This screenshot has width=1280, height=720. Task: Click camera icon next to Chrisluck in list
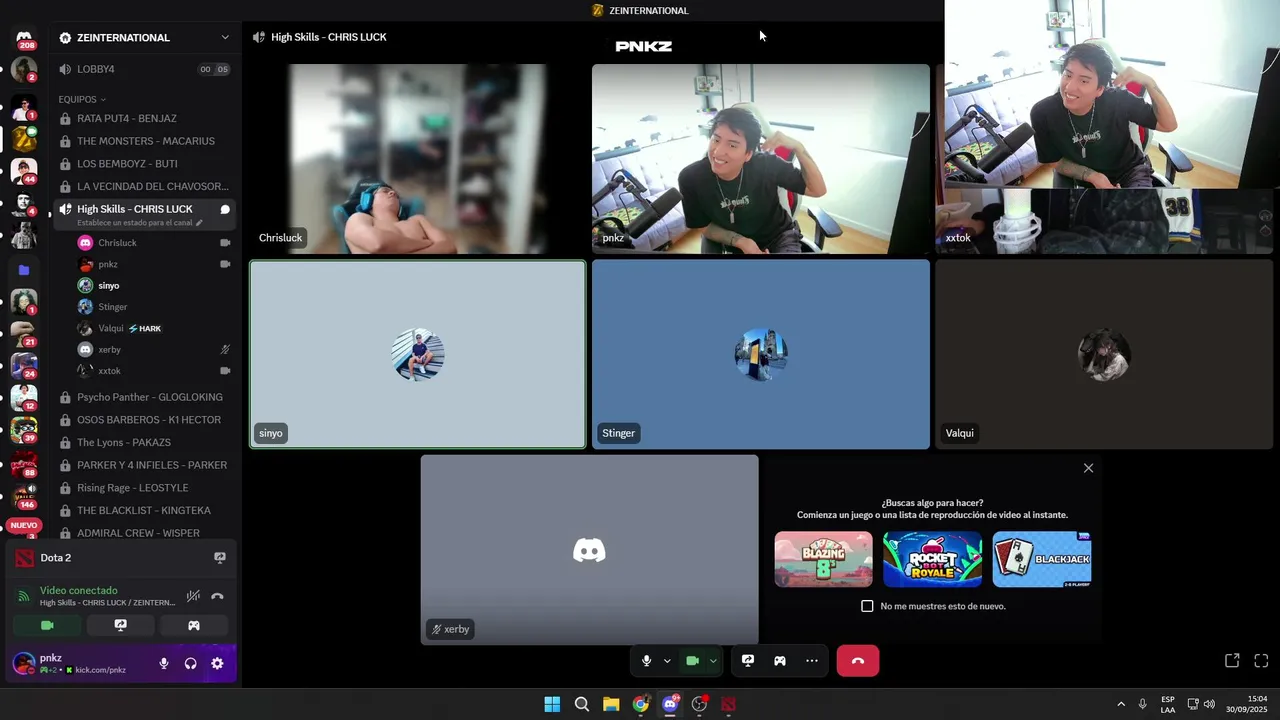click(225, 243)
